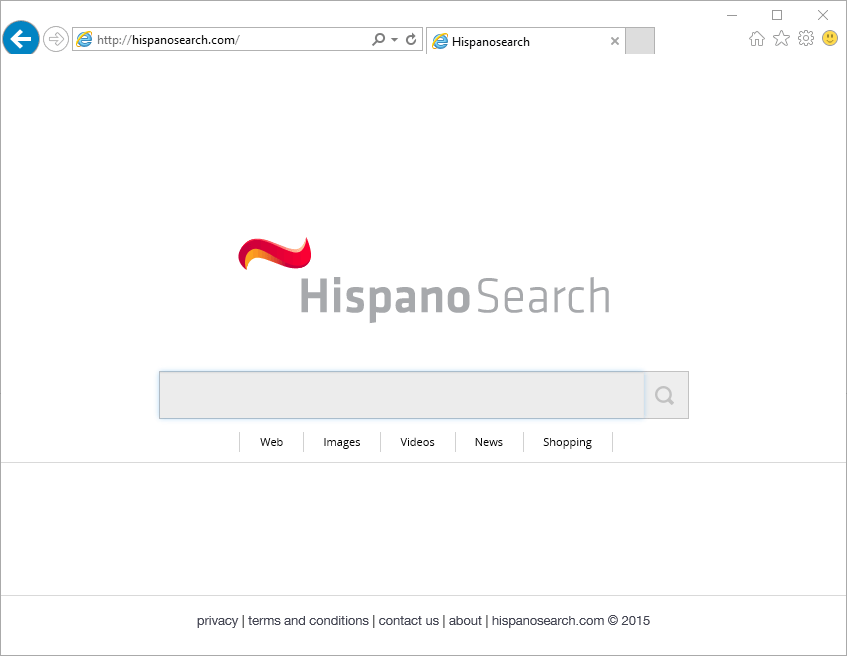Viewport: 847px width, 656px height.
Task: Click the Internet Explorer icon in address bar
Action: tap(84, 39)
